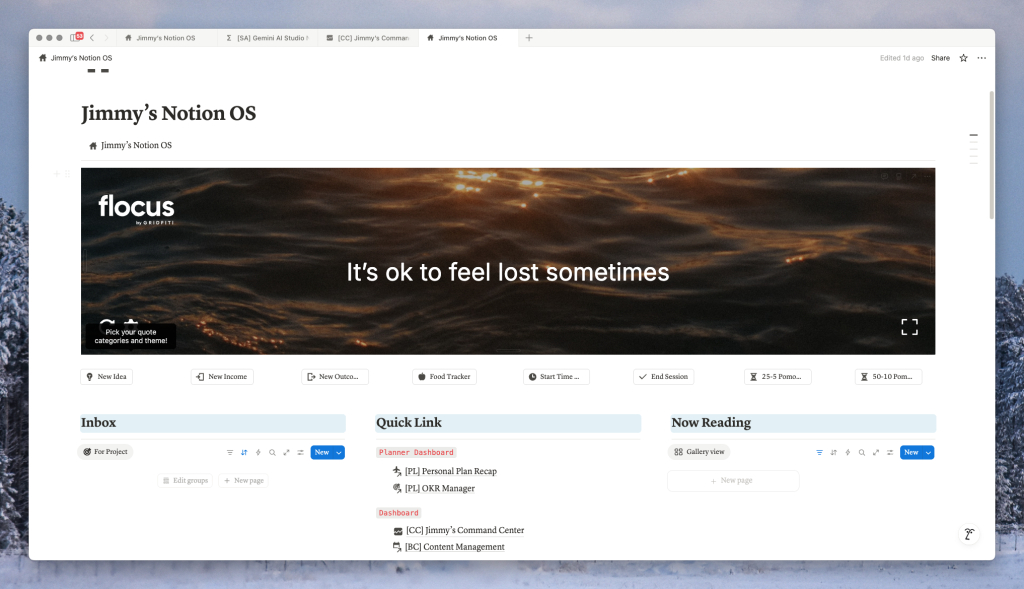The width and height of the screenshot is (1024, 589).
Task: Expand the New dropdown arrow in Inbox
Action: coord(339,453)
